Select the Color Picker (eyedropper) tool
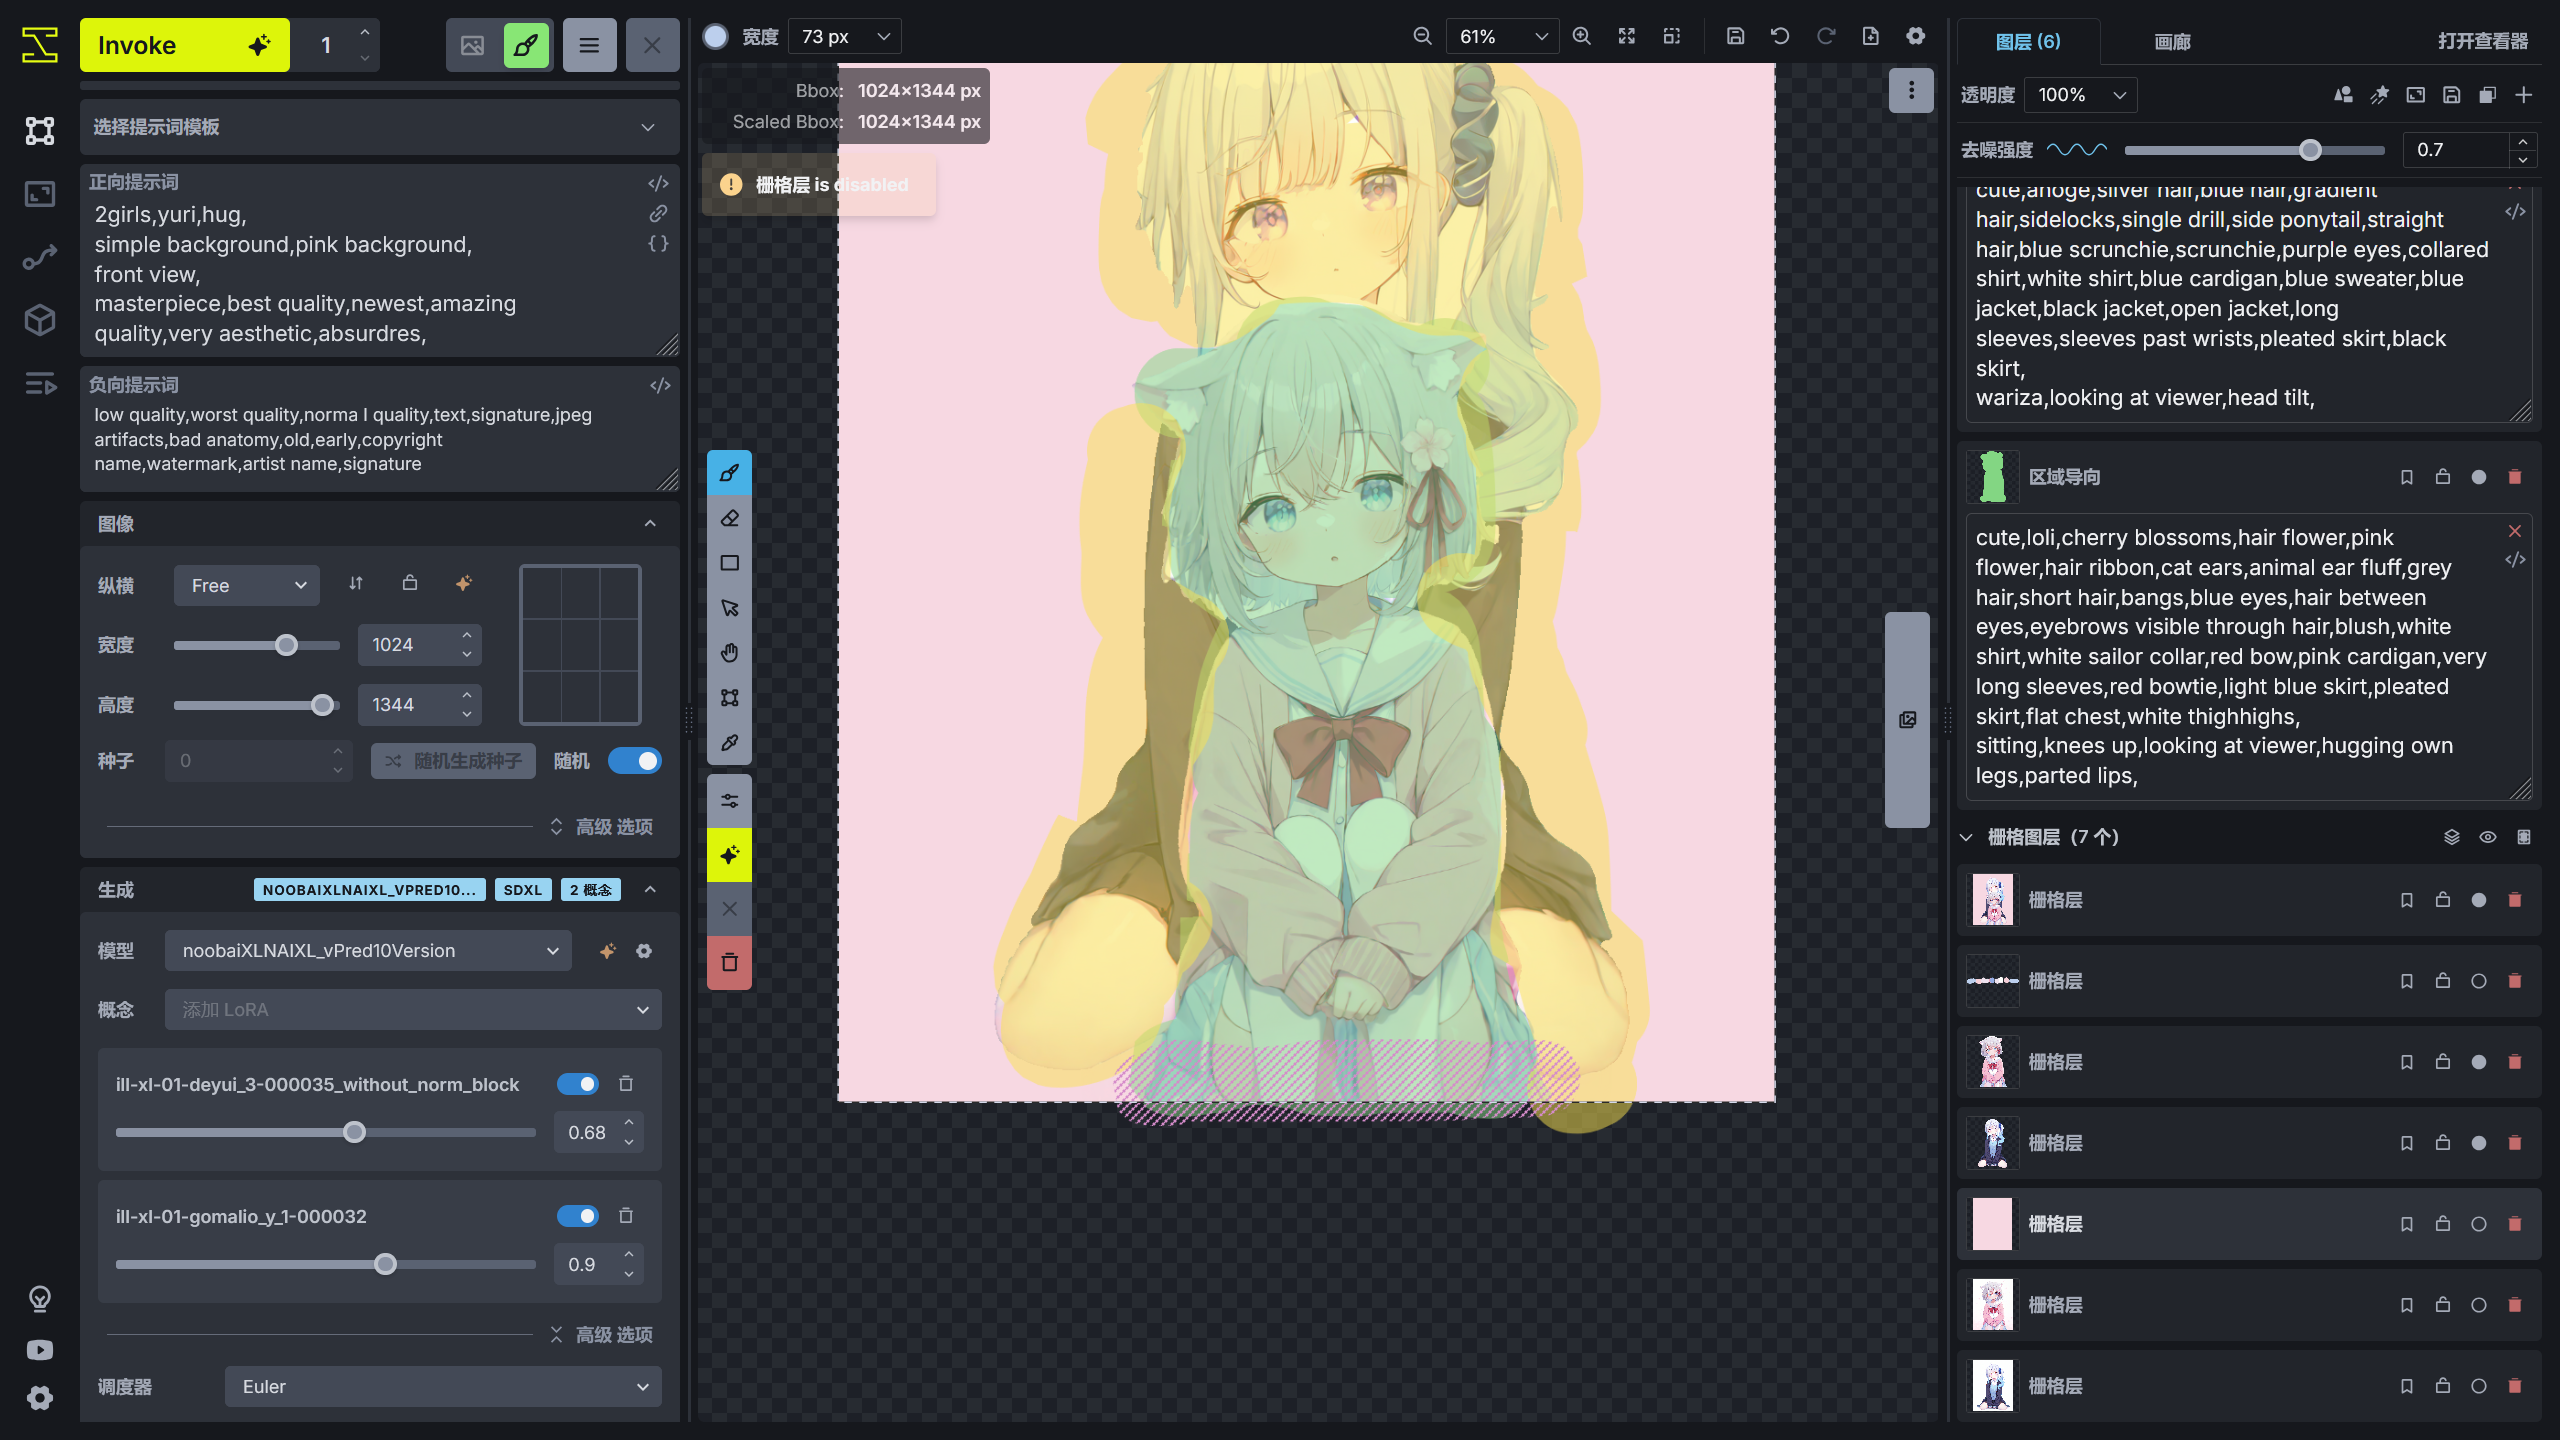Viewport: 2560px width, 1440px height. point(729,742)
